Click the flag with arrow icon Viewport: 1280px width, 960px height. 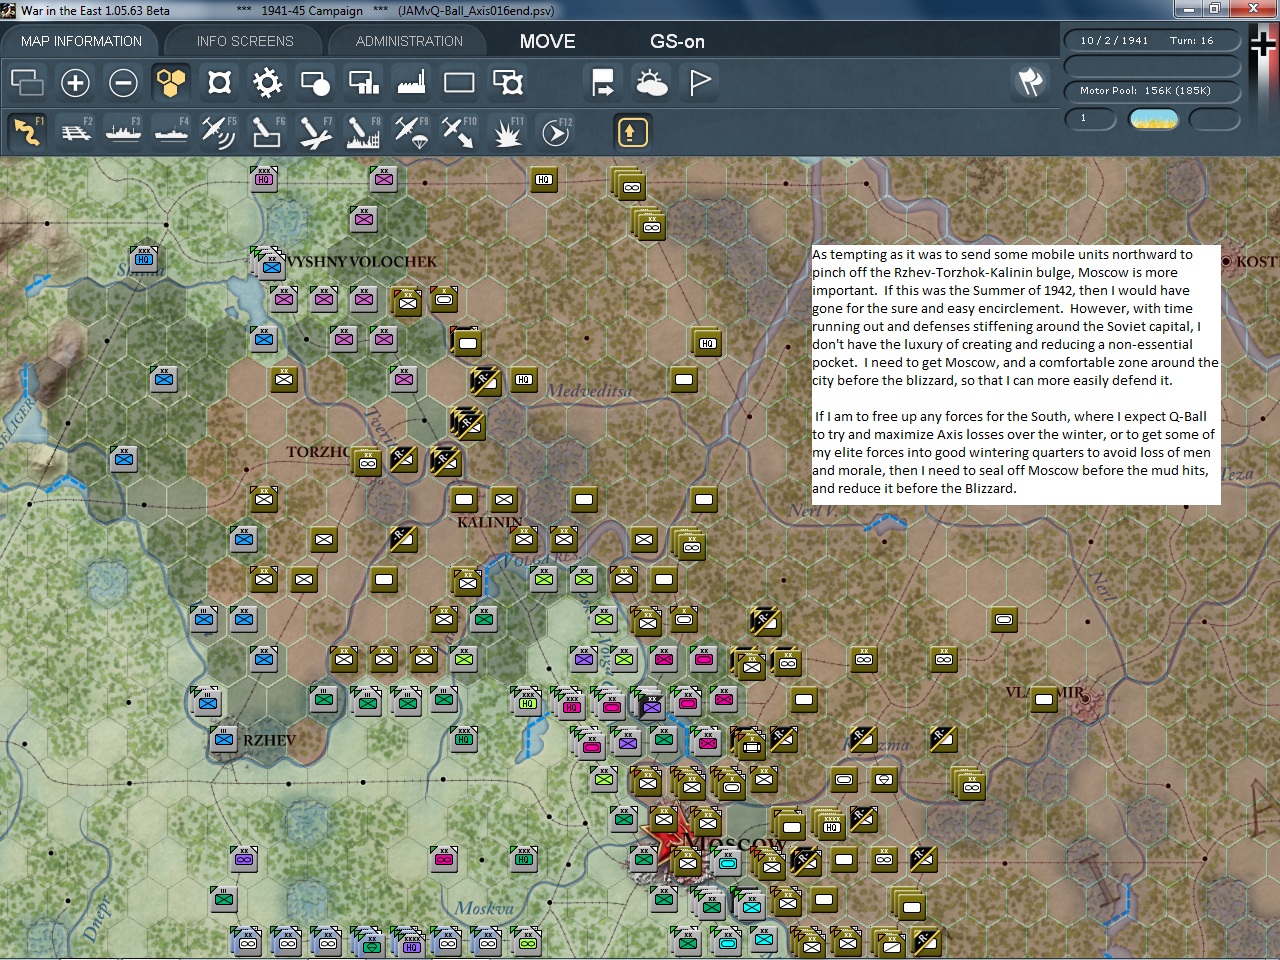pos(603,82)
